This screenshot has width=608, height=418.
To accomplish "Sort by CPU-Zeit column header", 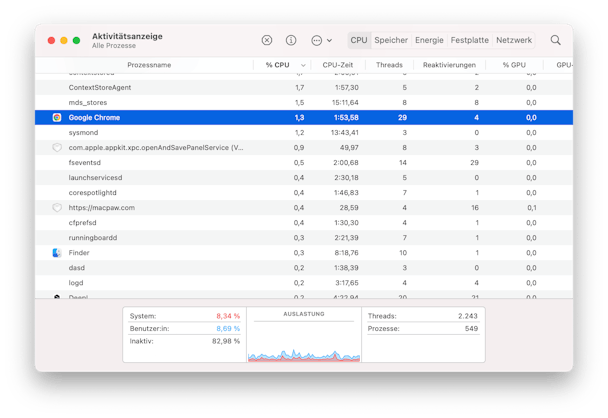I will coord(337,65).
